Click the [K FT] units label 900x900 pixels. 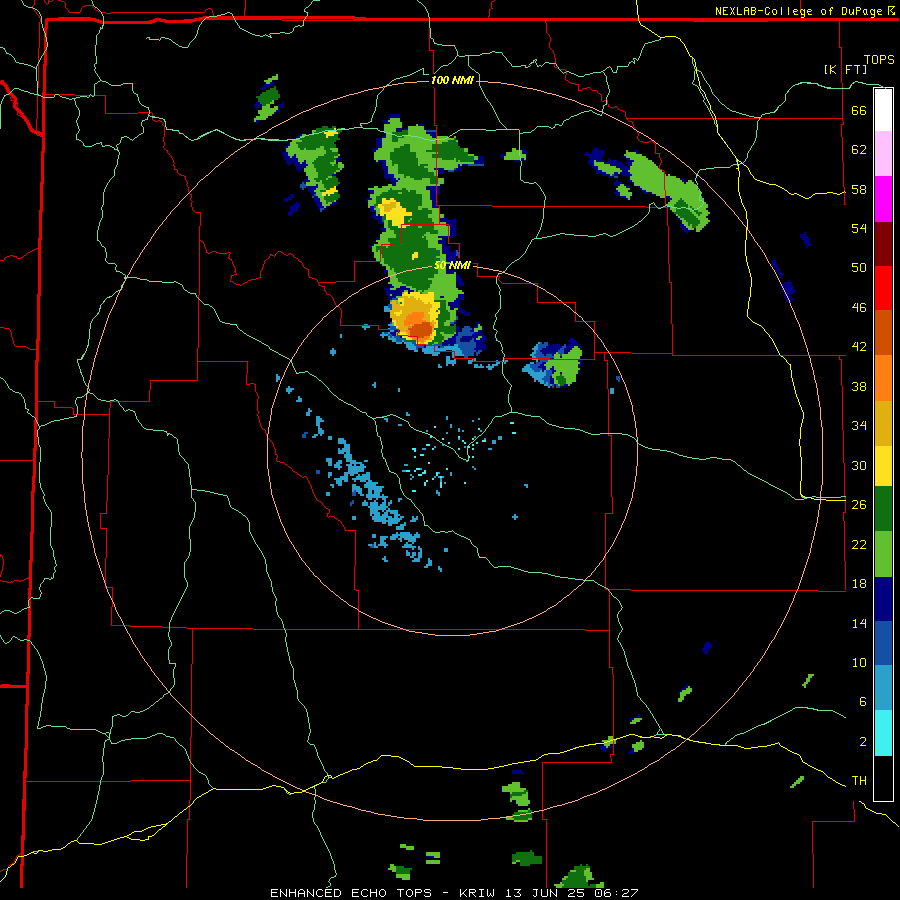pos(845,69)
